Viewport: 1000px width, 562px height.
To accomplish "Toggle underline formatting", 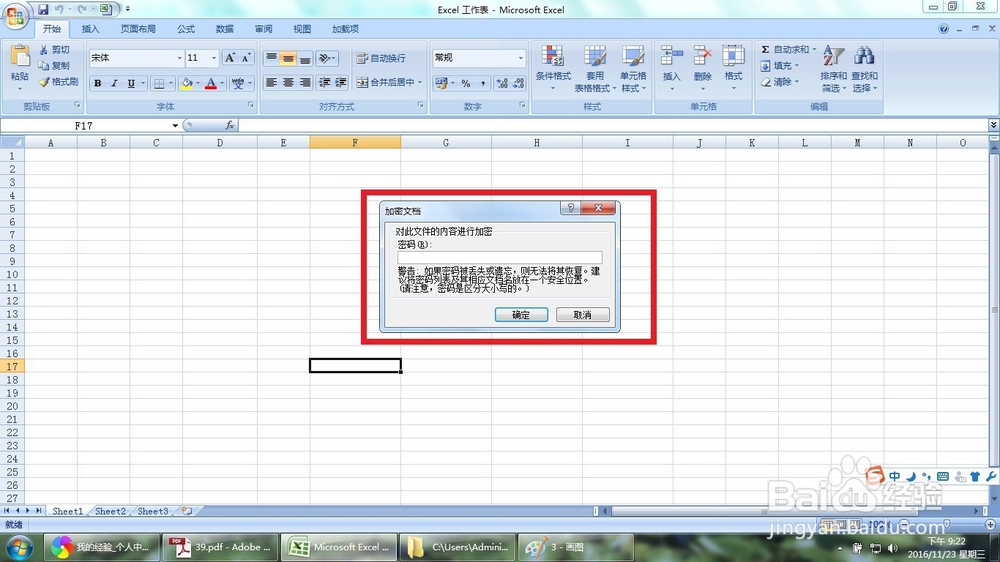I will [131, 83].
